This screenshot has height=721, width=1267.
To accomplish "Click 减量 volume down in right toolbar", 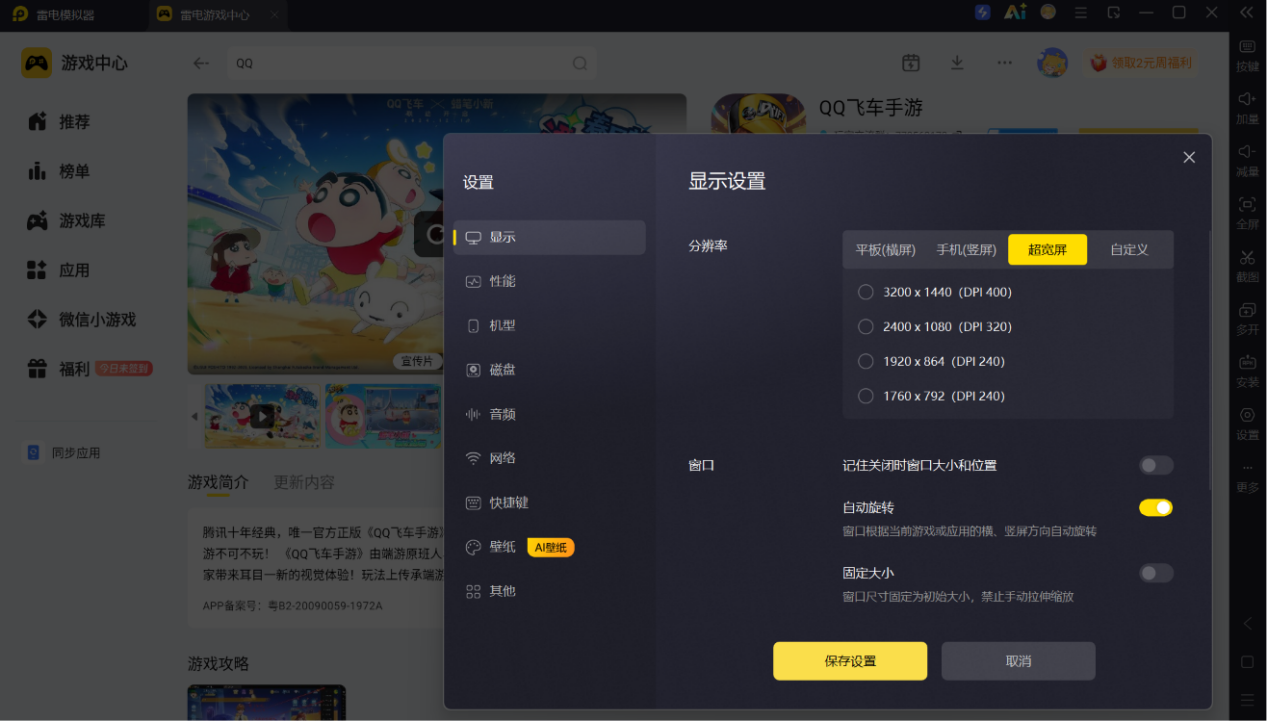I will [x=1247, y=161].
